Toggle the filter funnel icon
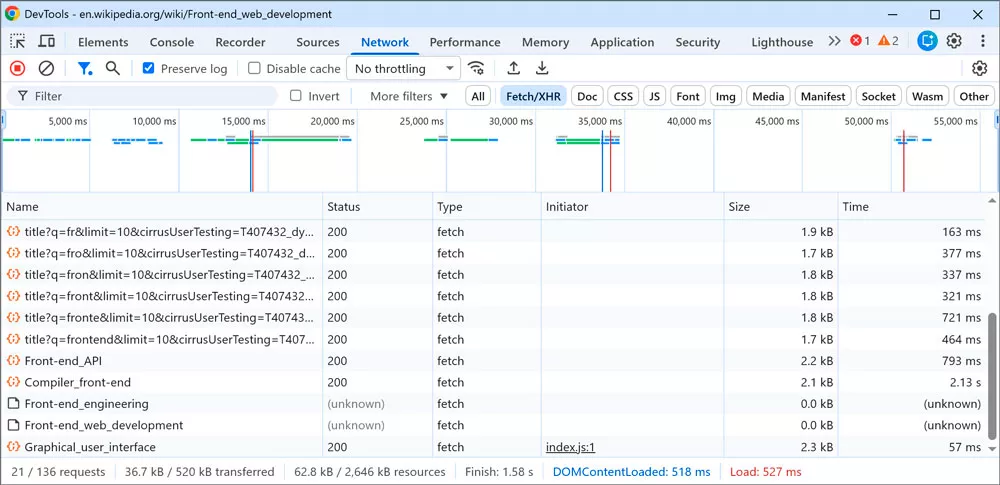This screenshot has height=485, width=1000. [84, 68]
